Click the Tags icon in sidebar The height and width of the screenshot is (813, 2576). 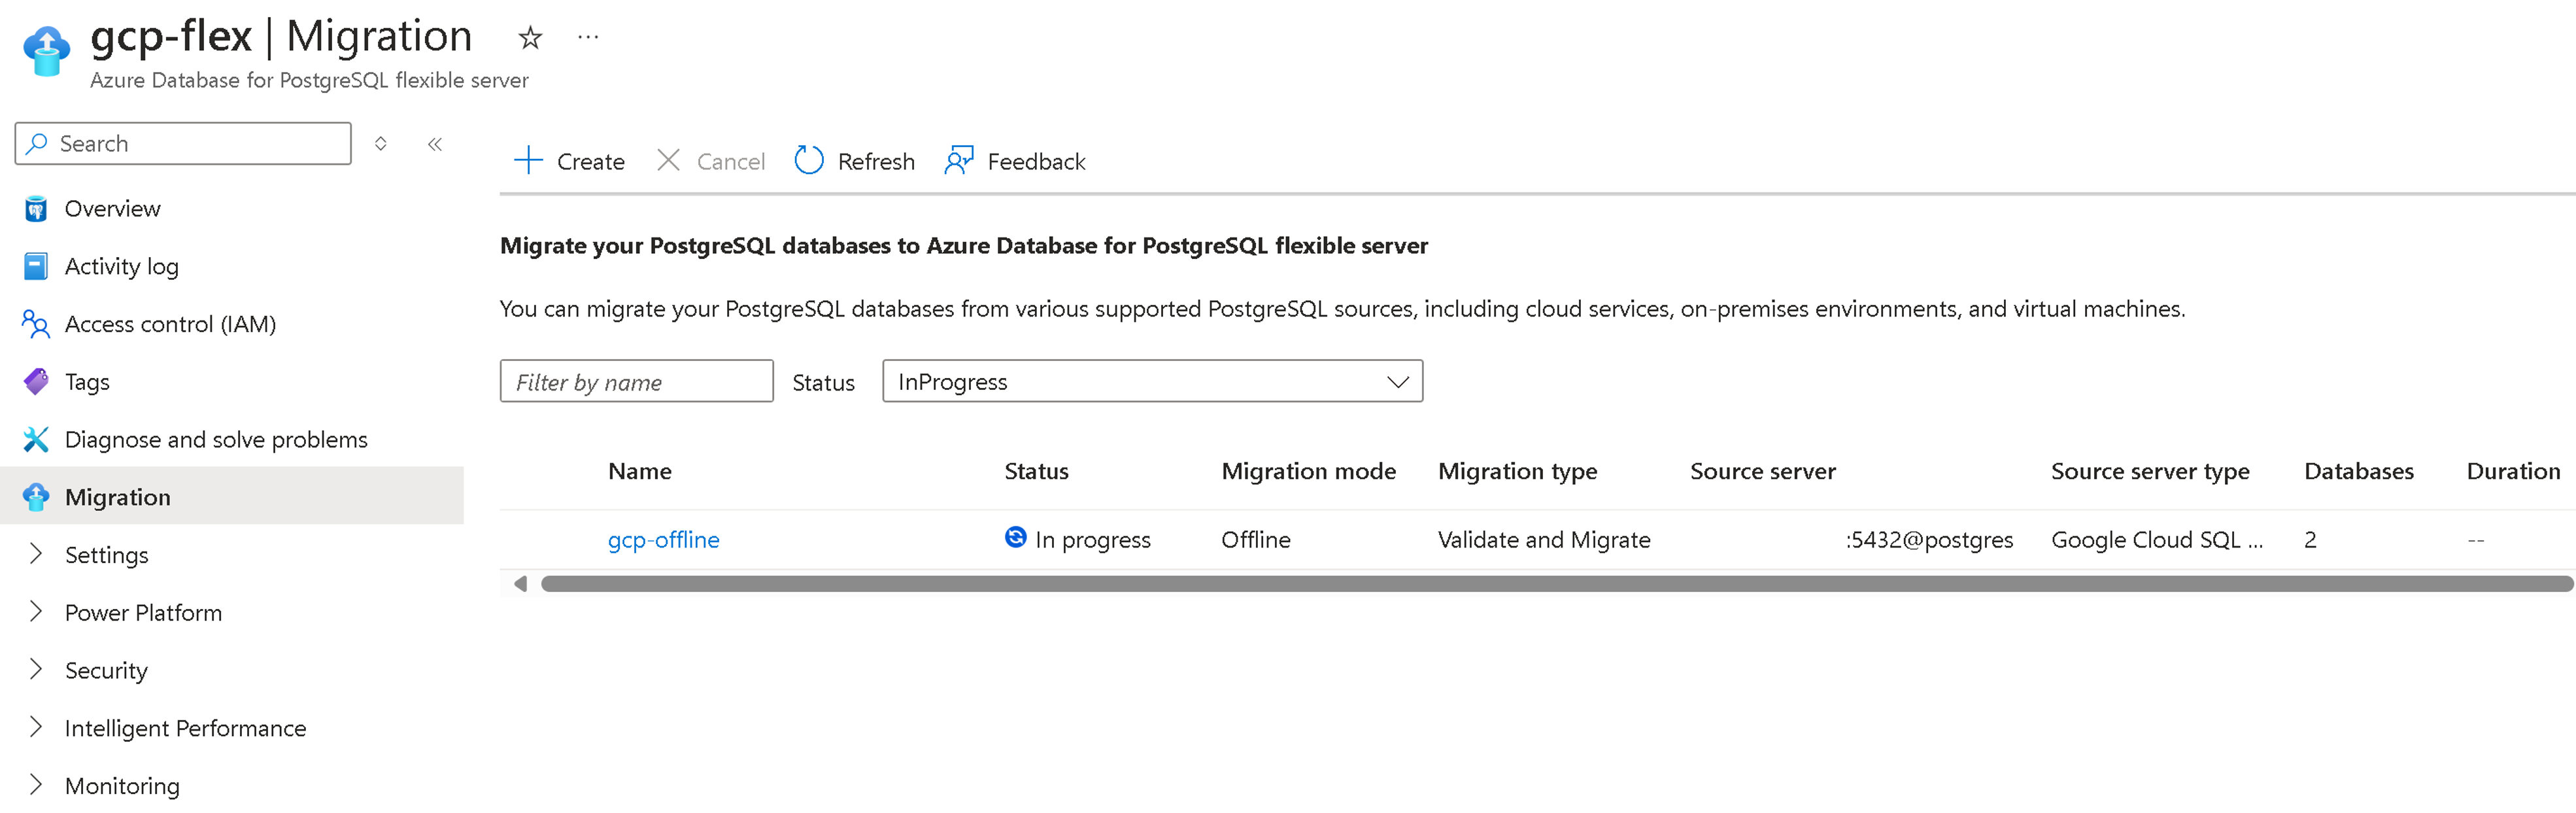(36, 382)
